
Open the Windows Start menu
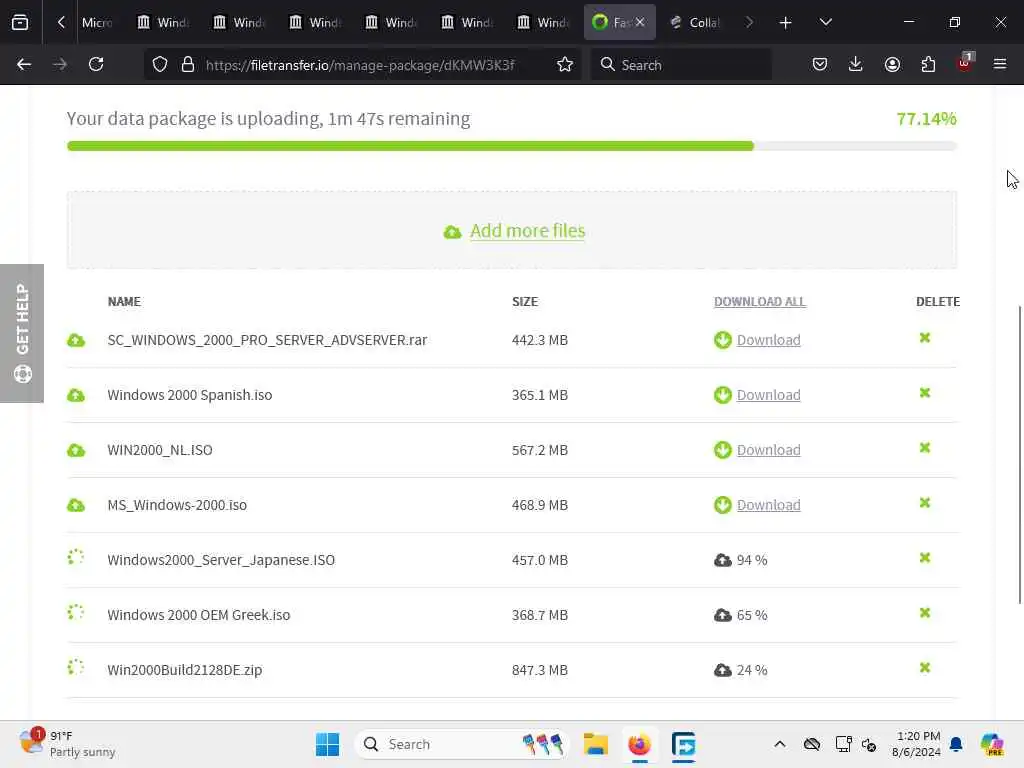click(327, 744)
